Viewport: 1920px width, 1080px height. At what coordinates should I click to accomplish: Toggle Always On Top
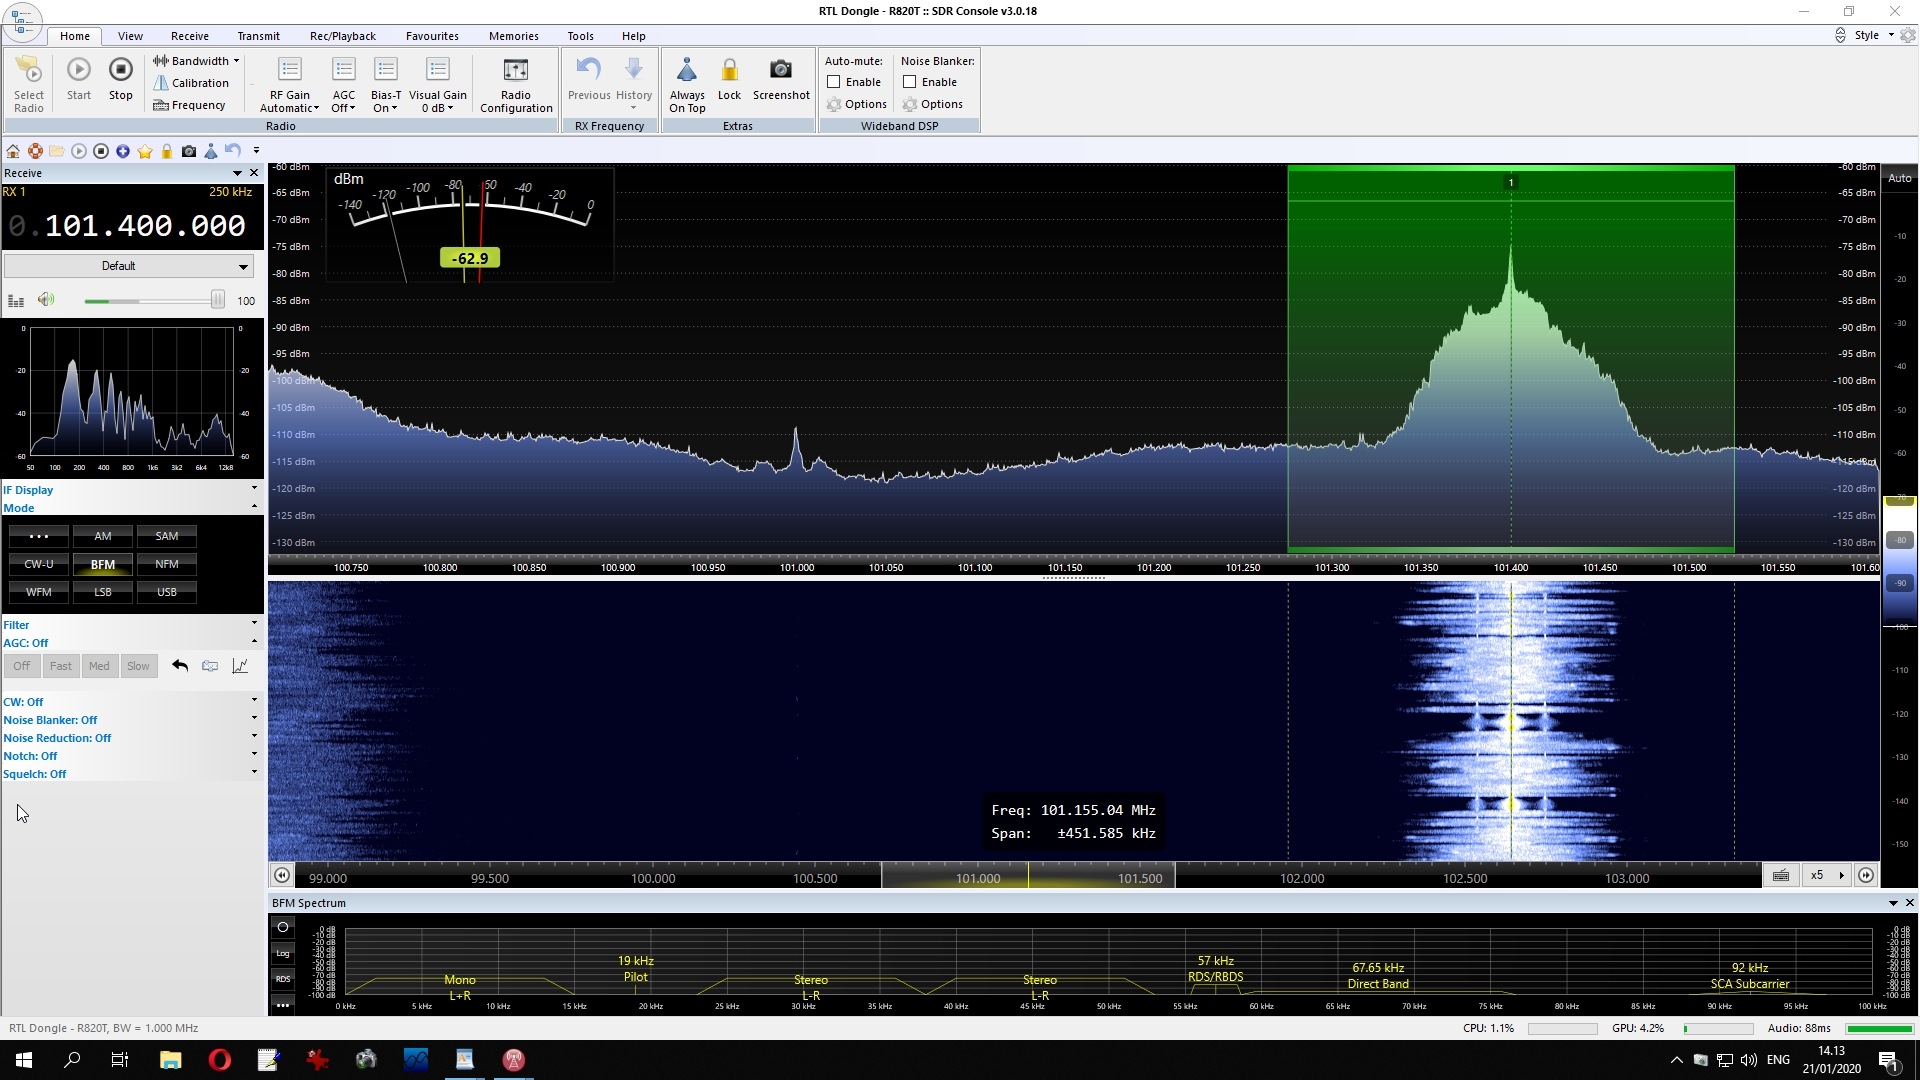[x=687, y=84]
